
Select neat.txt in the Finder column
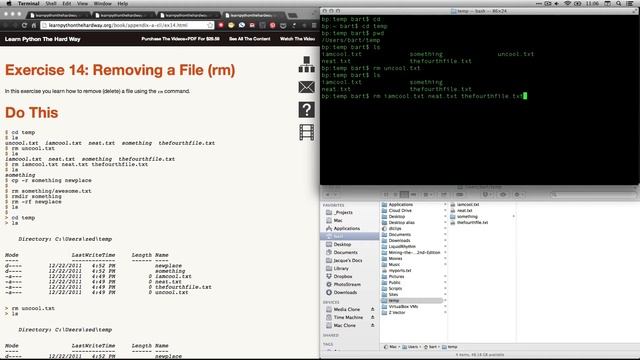(464, 211)
